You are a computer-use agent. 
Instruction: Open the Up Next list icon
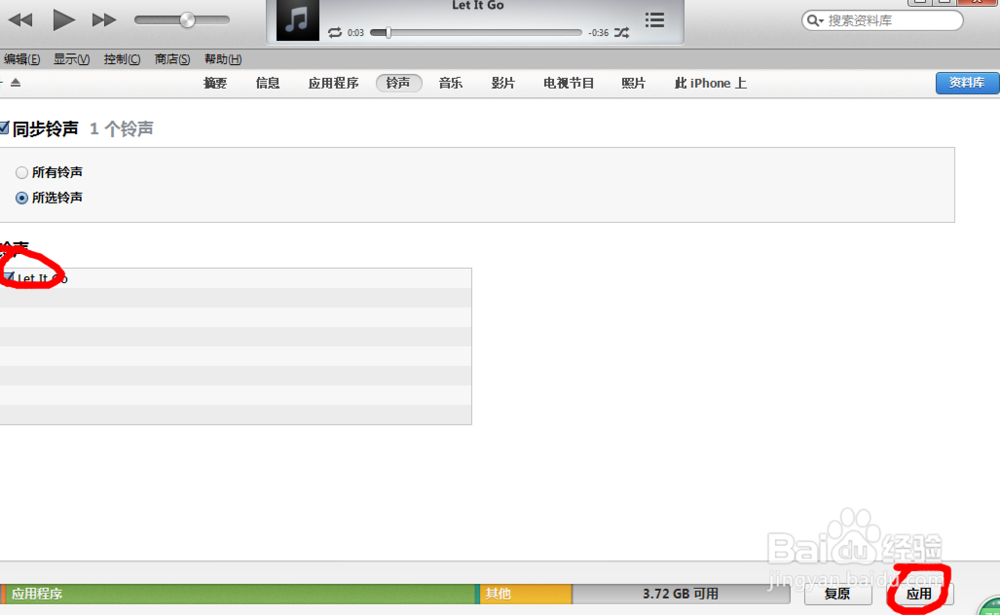click(654, 20)
